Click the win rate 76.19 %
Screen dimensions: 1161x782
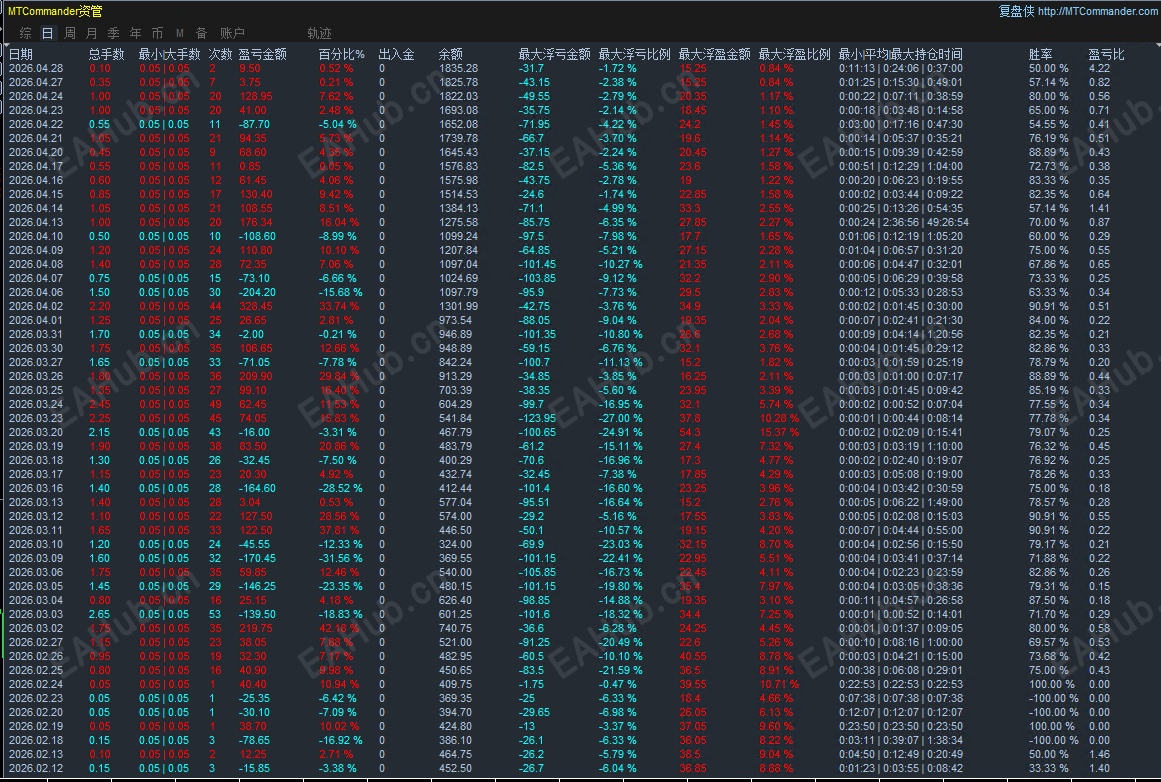pyautogui.click(x=1048, y=138)
